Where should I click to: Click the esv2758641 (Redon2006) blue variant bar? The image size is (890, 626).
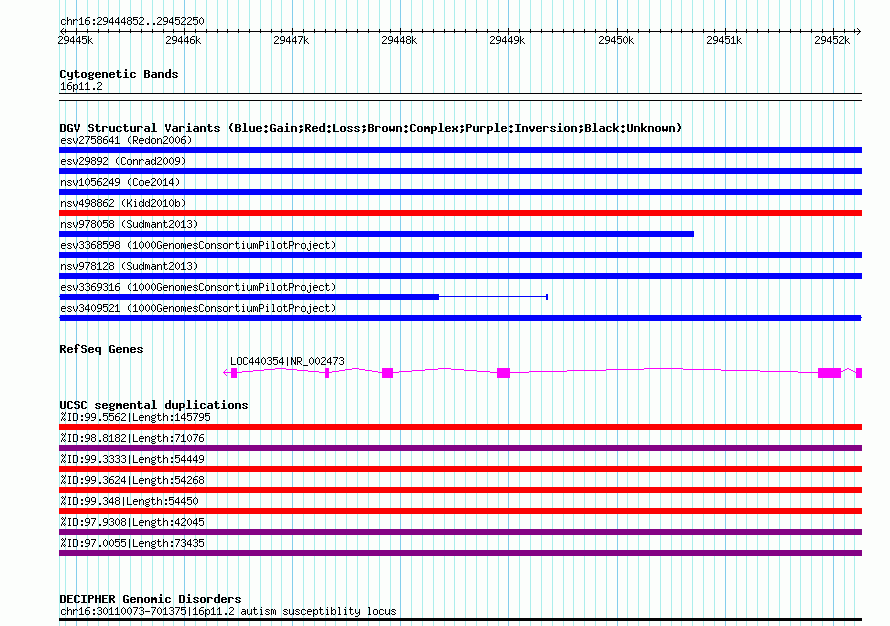point(460,150)
